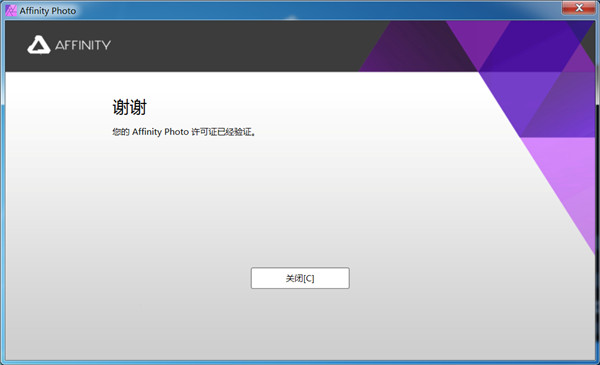Click the bright violet triangle near the top right
This screenshot has width=600, height=365.
478,38
